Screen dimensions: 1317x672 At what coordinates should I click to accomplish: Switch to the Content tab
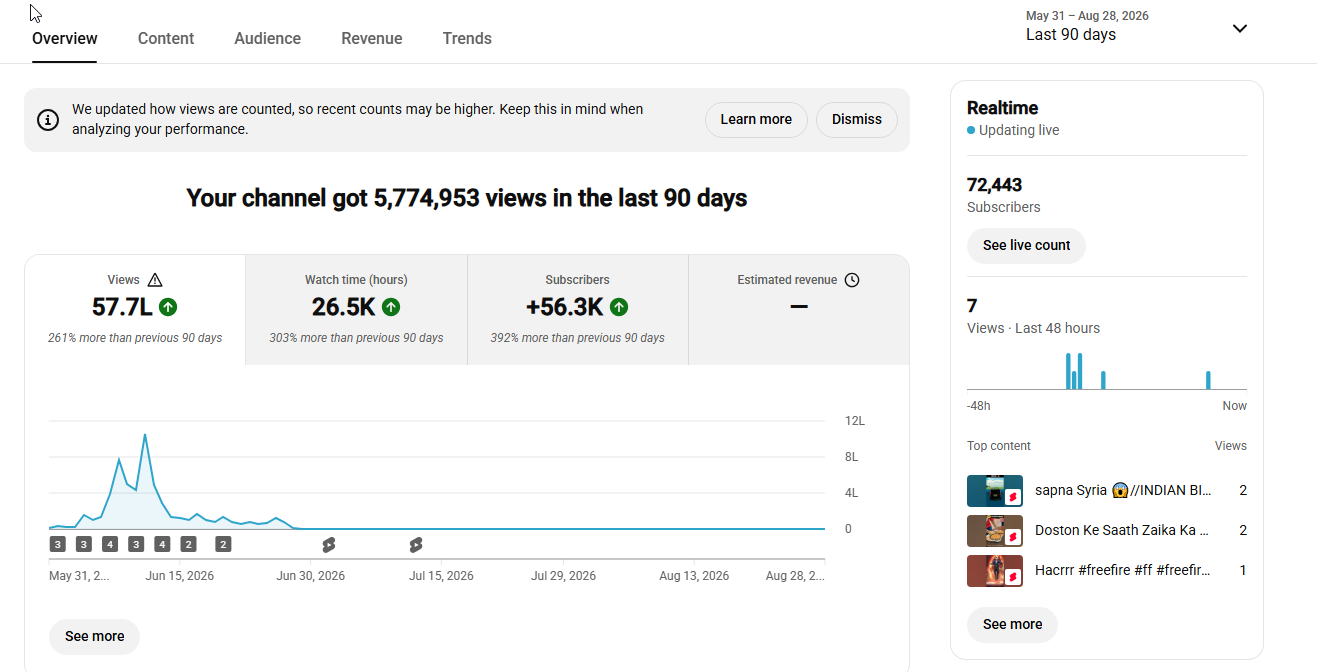[166, 39]
